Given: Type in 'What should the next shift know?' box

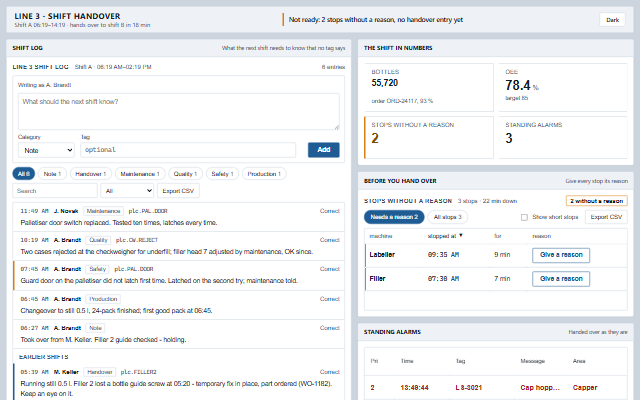Looking at the screenshot, I should (179, 111).
